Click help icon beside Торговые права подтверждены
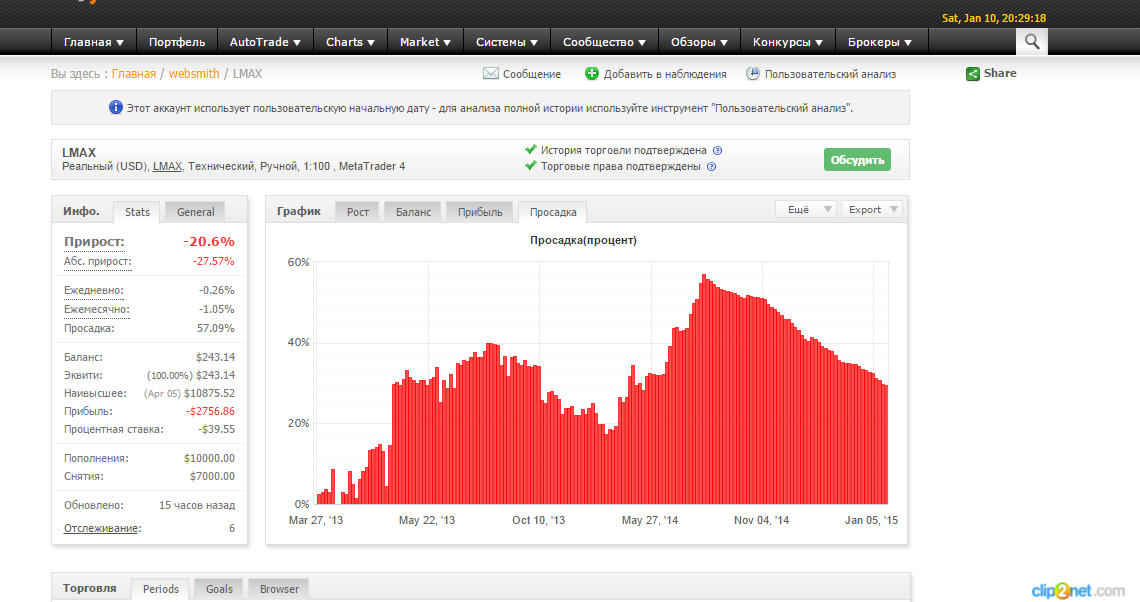 (x=712, y=166)
